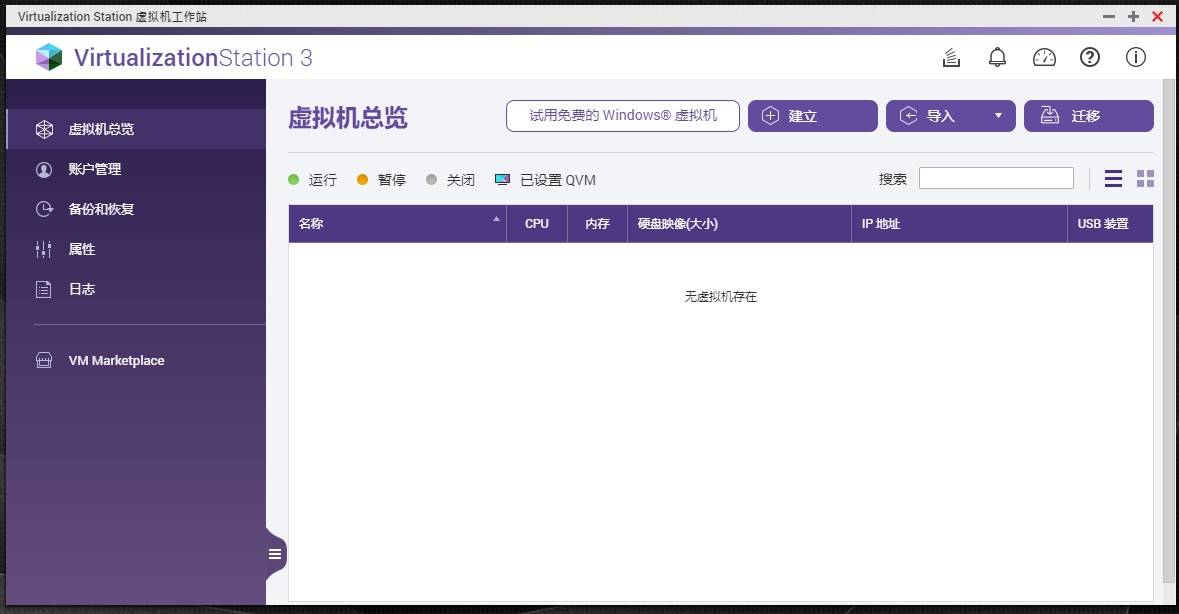Switch to grid view layout
Image resolution: width=1179 pixels, height=614 pixels.
[1145, 178]
